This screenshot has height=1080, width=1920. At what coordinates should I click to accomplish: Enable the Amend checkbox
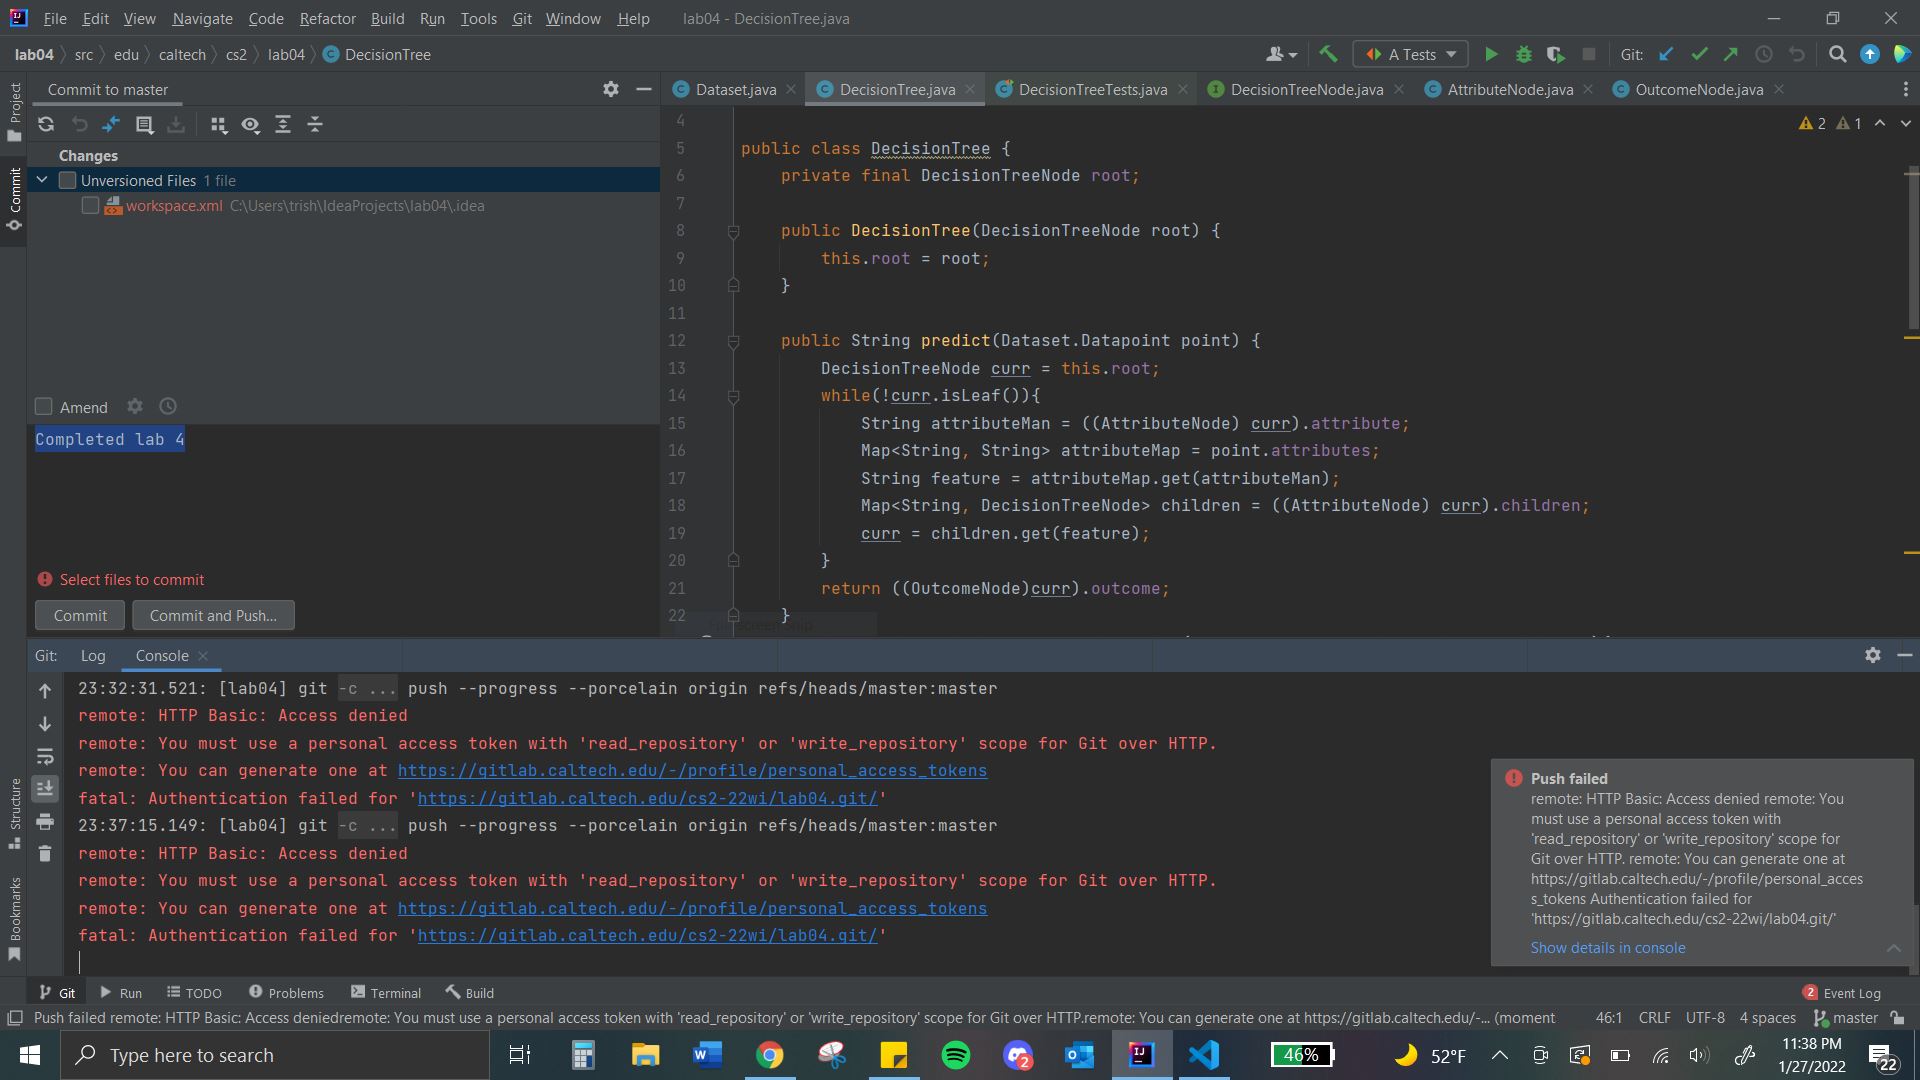44,407
